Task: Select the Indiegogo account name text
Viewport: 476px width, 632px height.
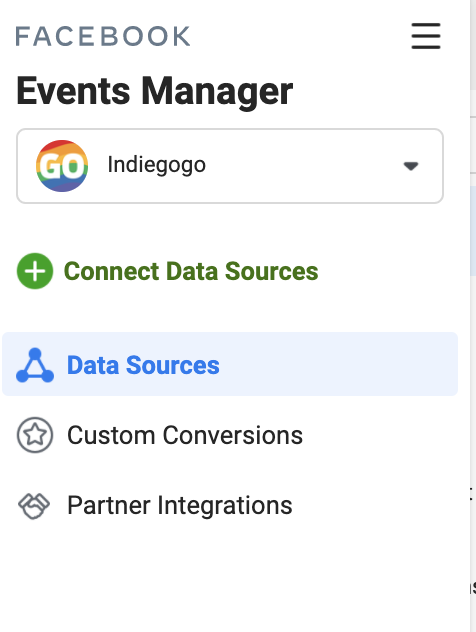Action: (x=156, y=165)
